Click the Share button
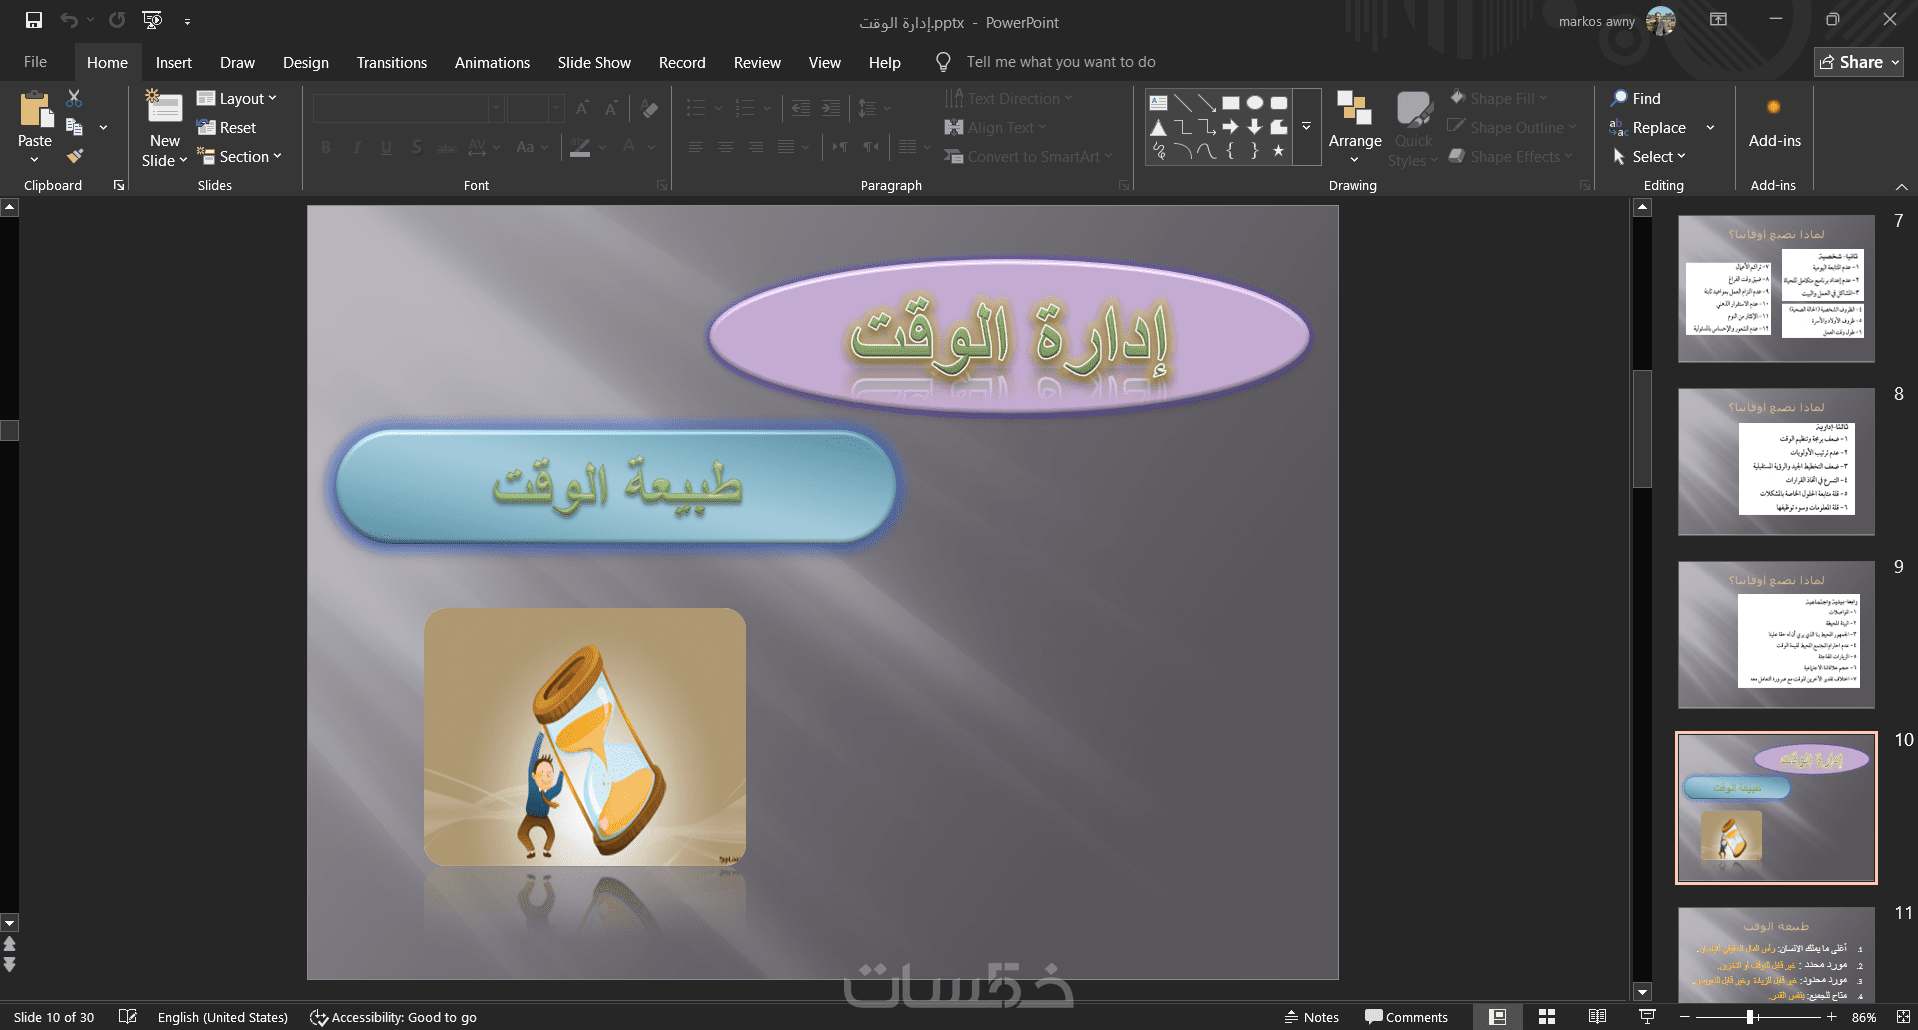1918x1030 pixels. (x=1859, y=62)
